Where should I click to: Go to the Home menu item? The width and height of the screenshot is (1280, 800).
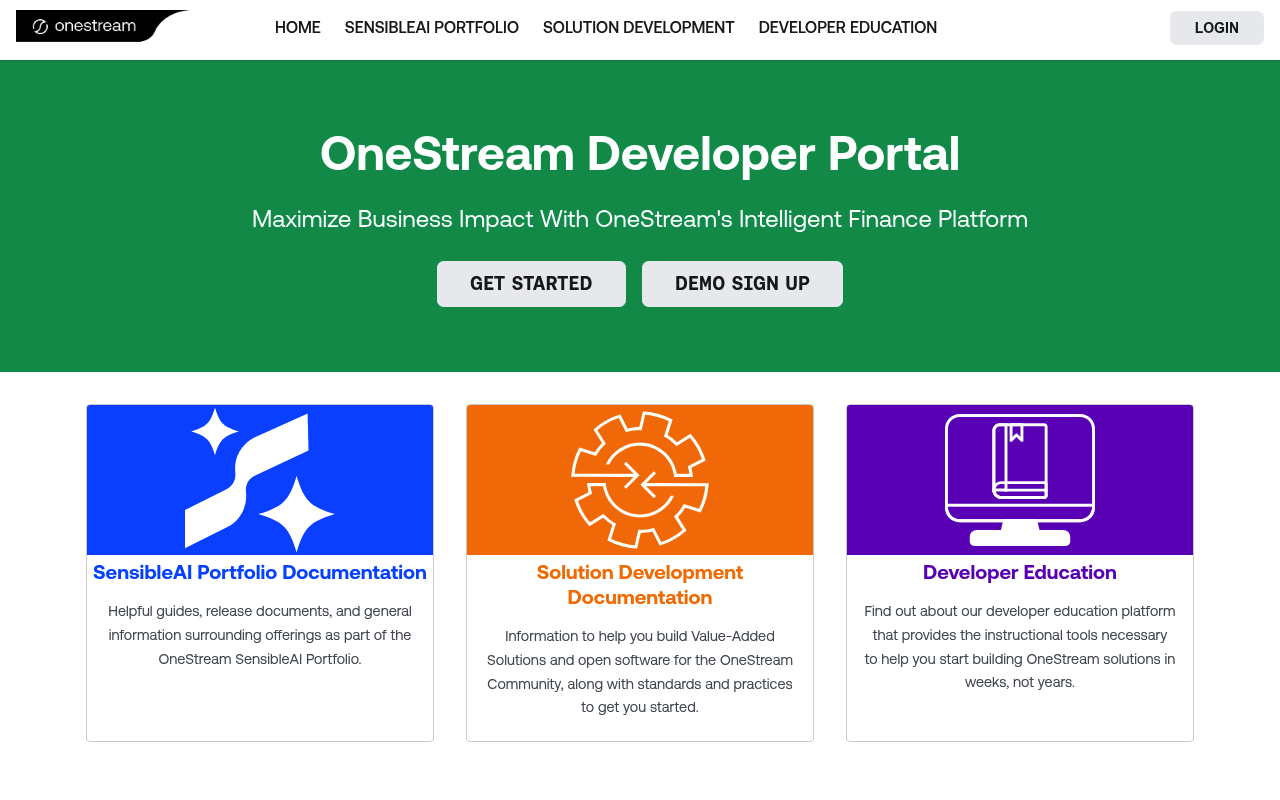point(298,28)
